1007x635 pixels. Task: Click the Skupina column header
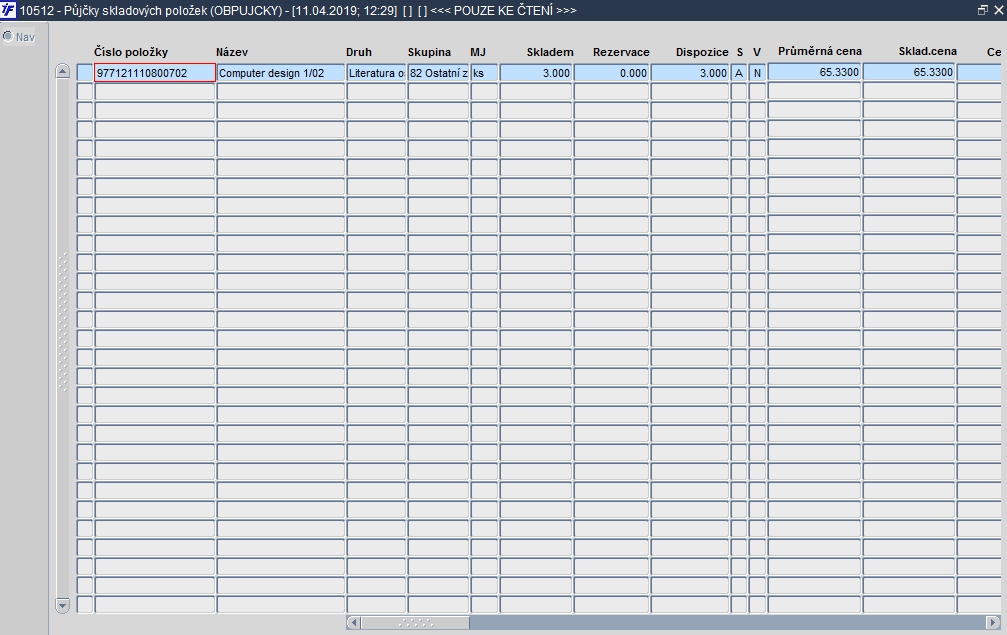pos(429,52)
